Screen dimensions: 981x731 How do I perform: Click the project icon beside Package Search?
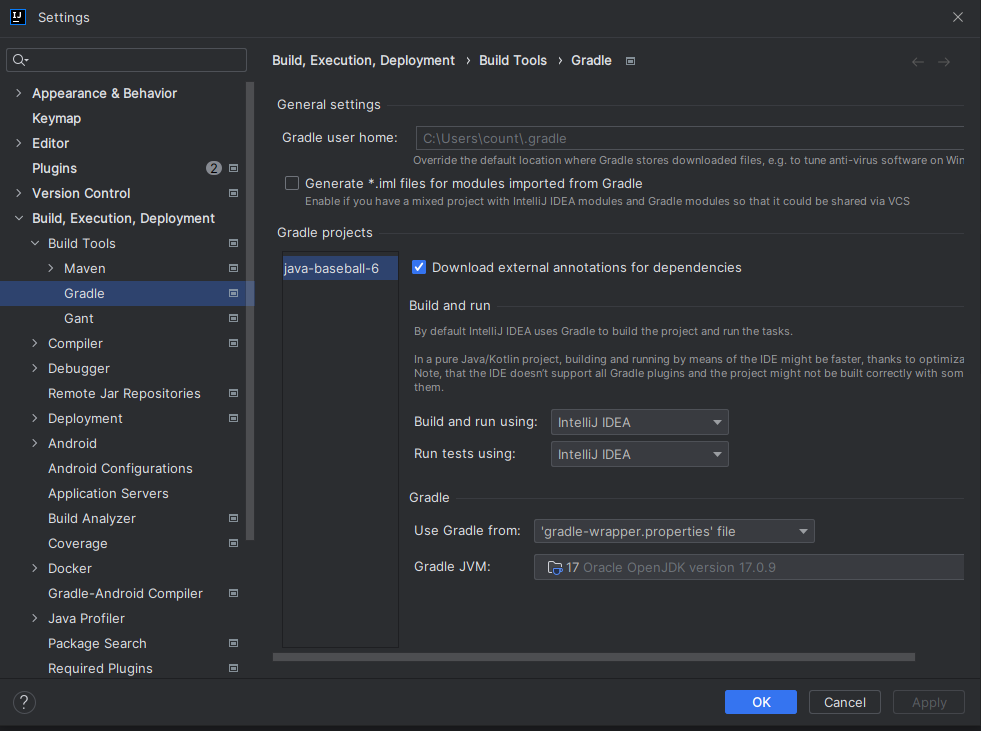pyautogui.click(x=233, y=643)
